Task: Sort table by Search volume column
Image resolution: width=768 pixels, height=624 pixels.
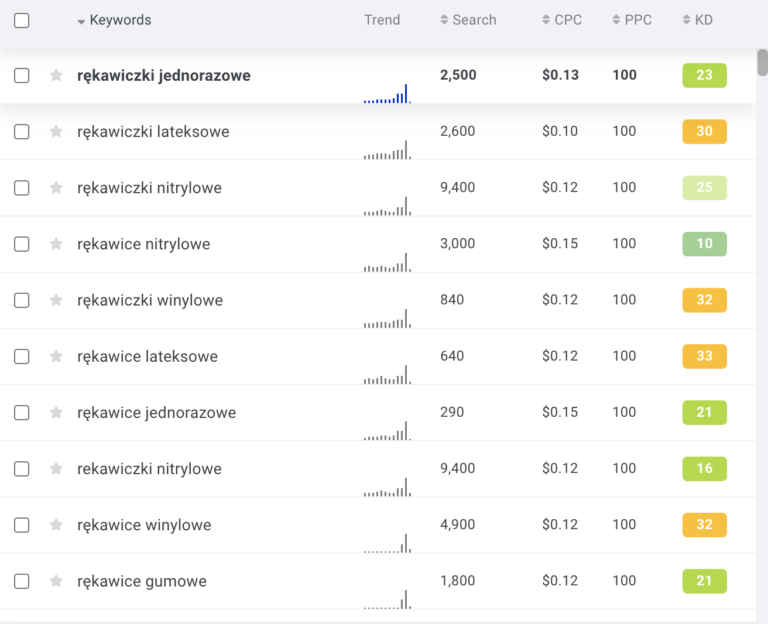Action: [468, 20]
